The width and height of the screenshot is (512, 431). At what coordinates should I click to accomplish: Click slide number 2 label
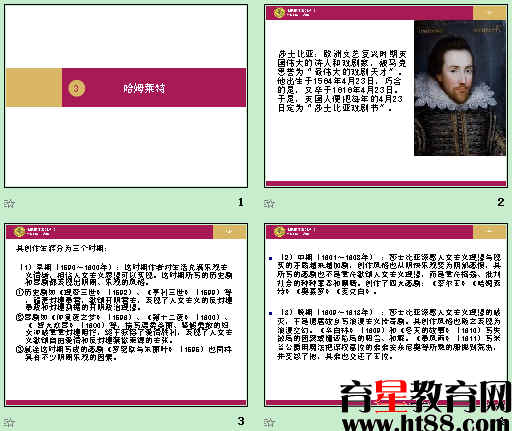(500, 202)
